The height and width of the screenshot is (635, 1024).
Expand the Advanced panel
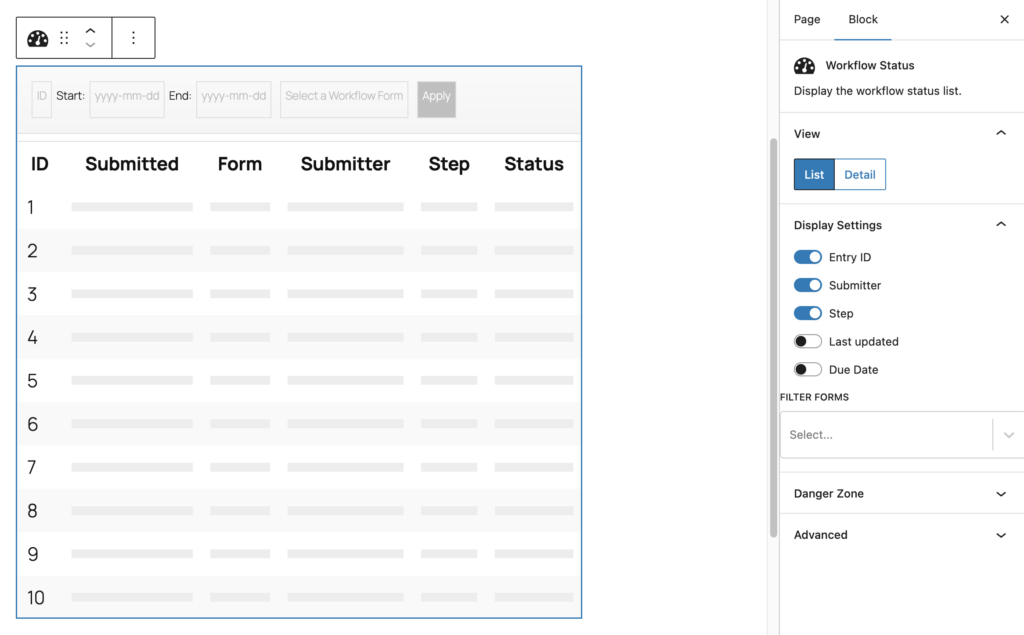click(x=901, y=534)
